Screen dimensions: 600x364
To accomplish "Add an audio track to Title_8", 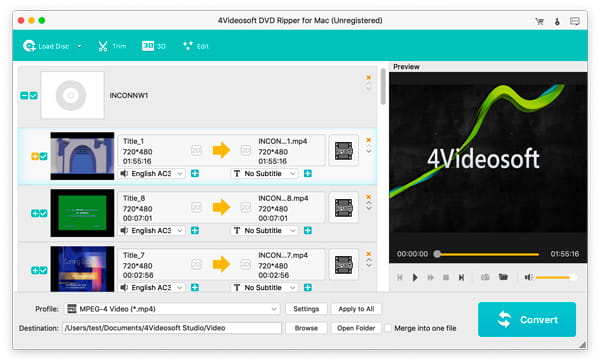I will (195, 230).
